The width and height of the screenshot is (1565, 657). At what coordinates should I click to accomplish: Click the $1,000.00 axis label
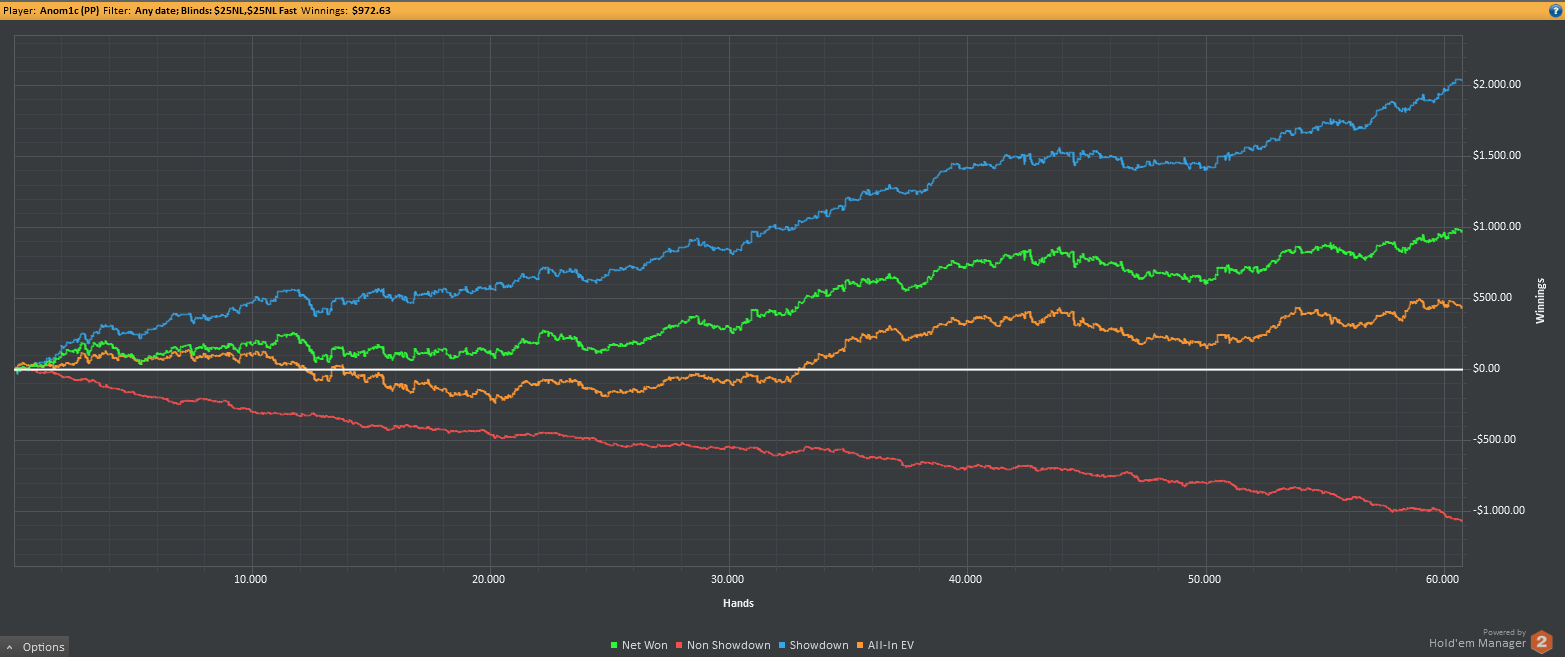(x=1497, y=226)
